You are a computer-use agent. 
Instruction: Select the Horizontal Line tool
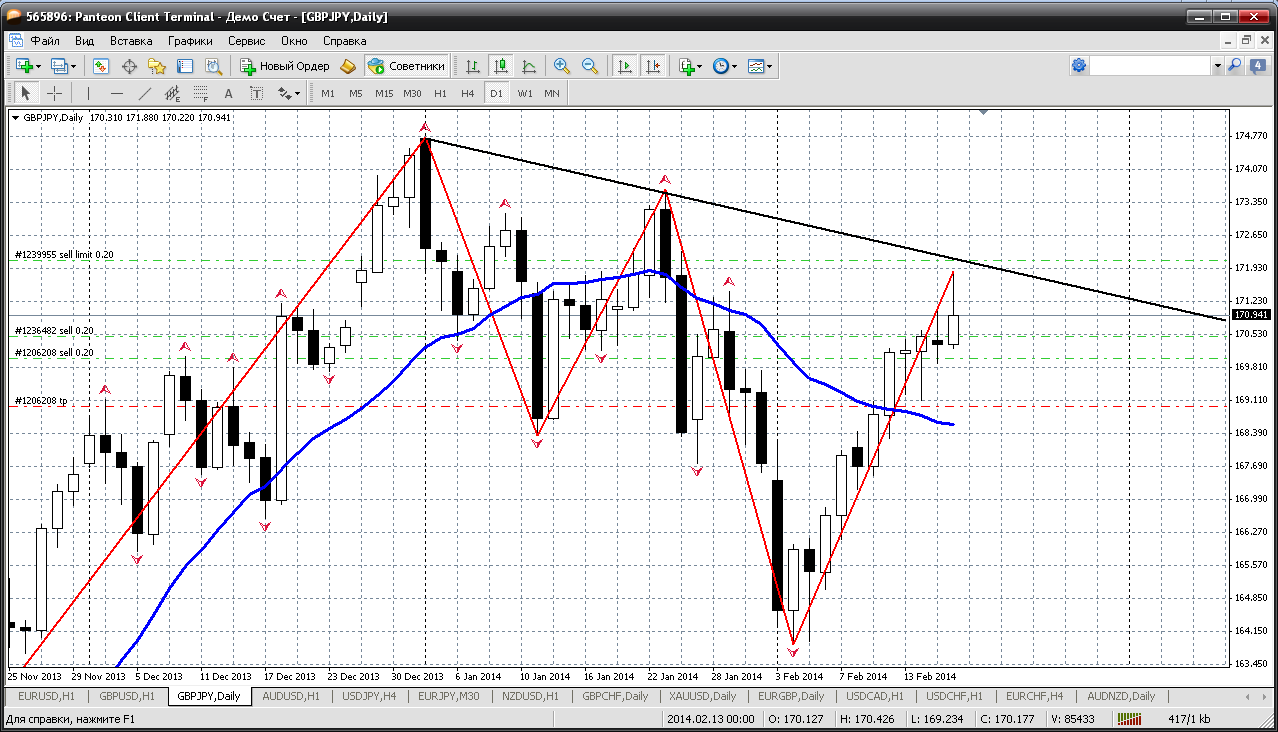pos(117,93)
